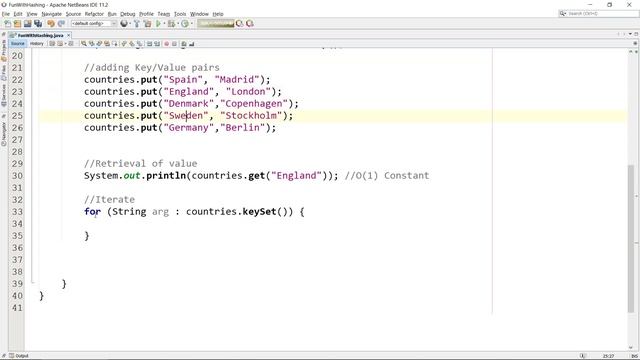Open the File menu
This screenshot has height=360, width=640.
(x=6, y=14)
